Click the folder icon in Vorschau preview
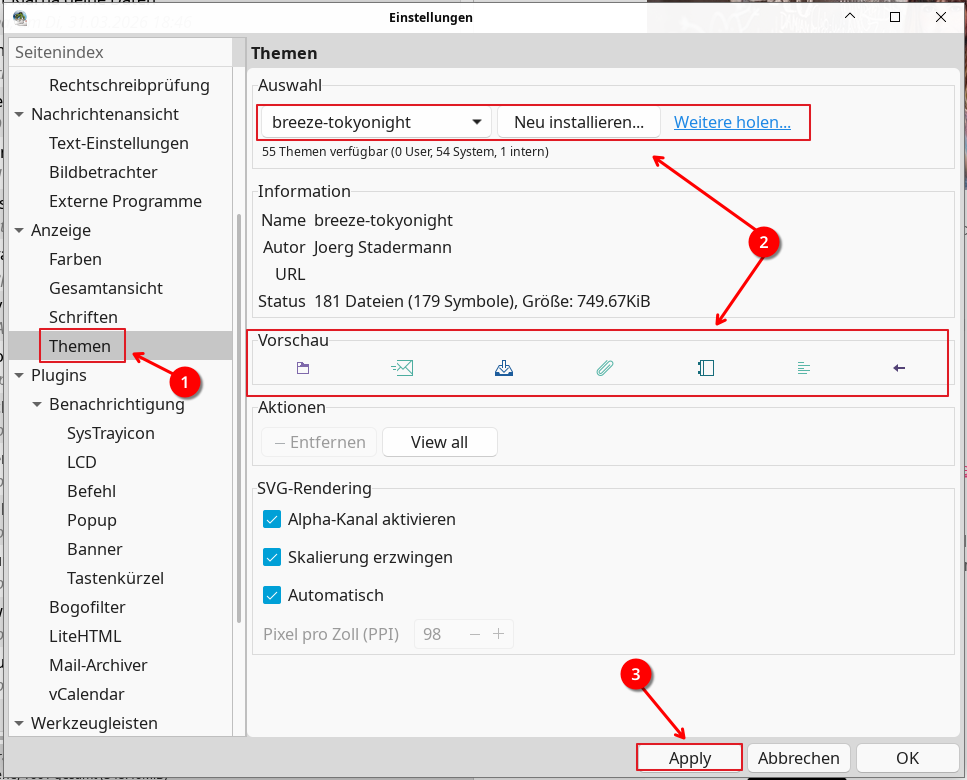The width and height of the screenshot is (967, 780). [x=302, y=368]
